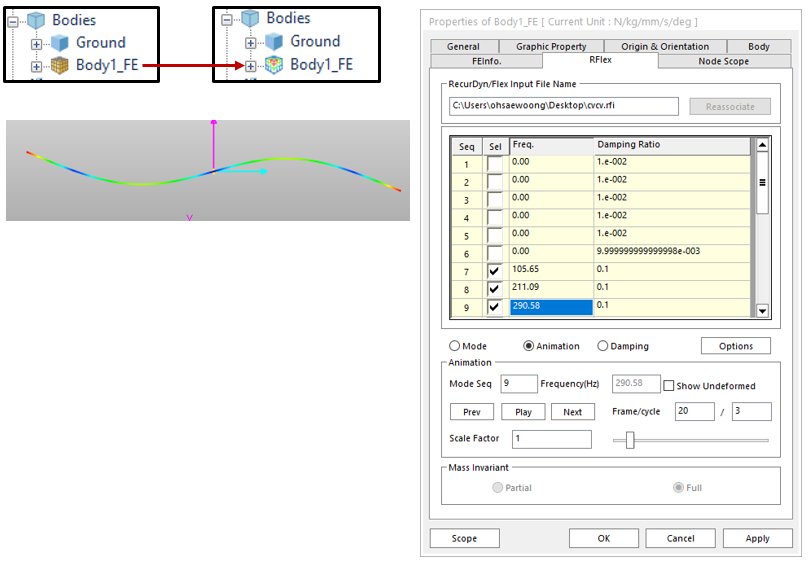Click the Reassociate button
808x562 pixels.
click(x=730, y=107)
